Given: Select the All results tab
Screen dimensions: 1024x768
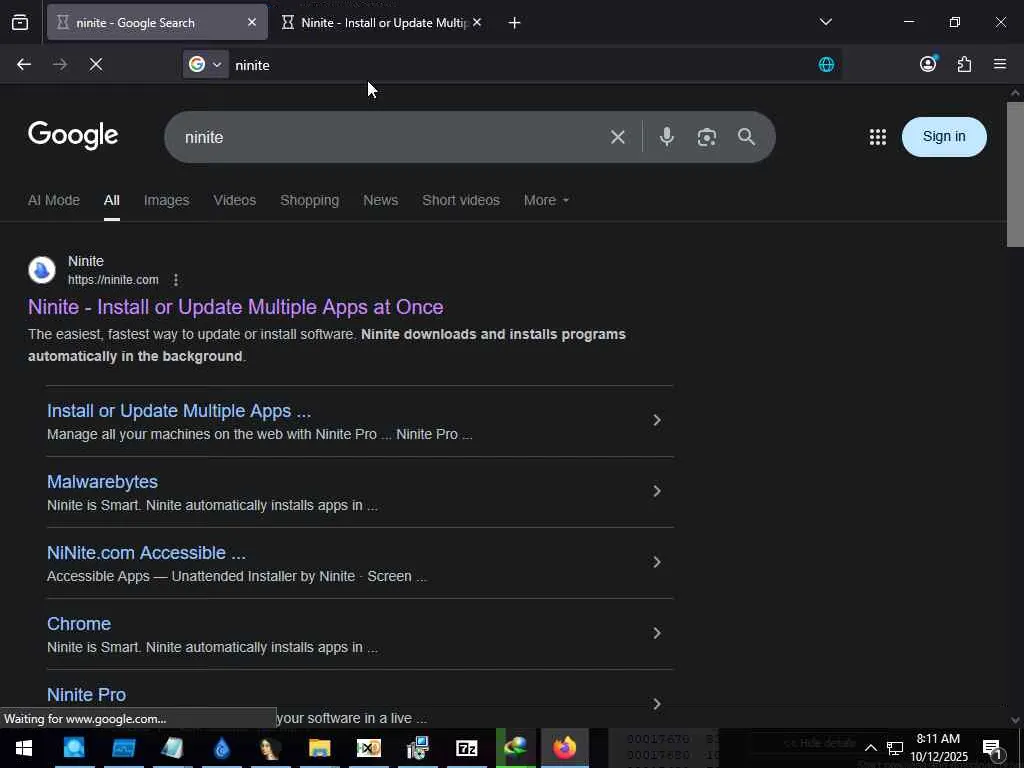Looking at the screenshot, I should [x=112, y=200].
